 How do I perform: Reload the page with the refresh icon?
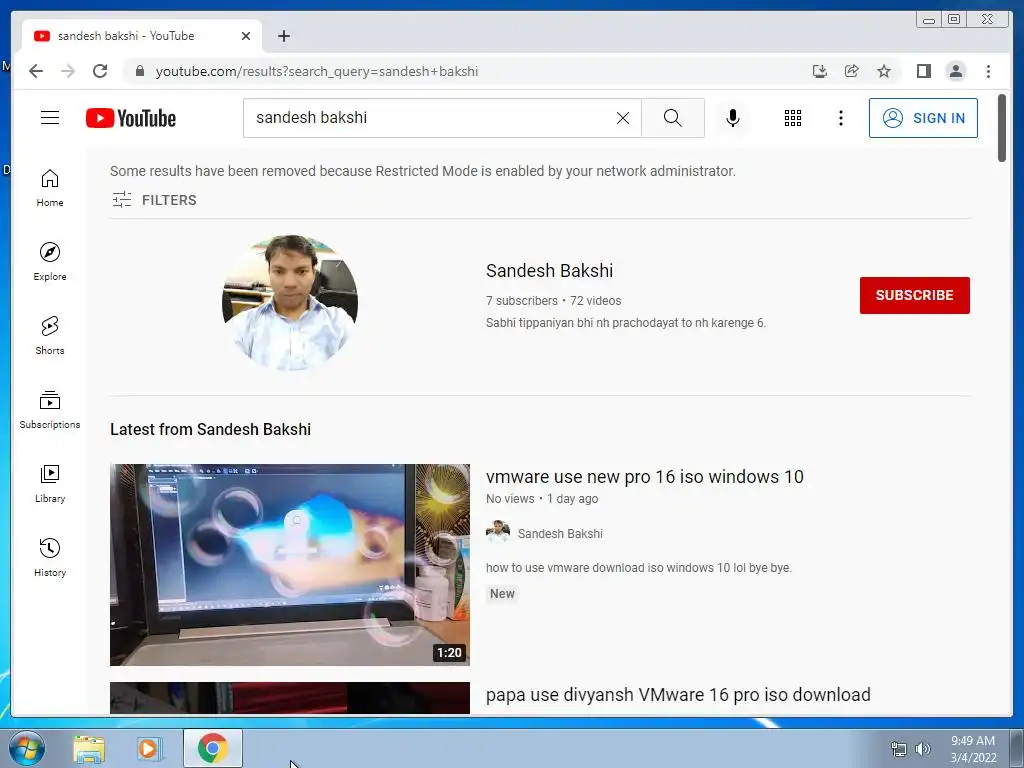[x=100, y=71]
